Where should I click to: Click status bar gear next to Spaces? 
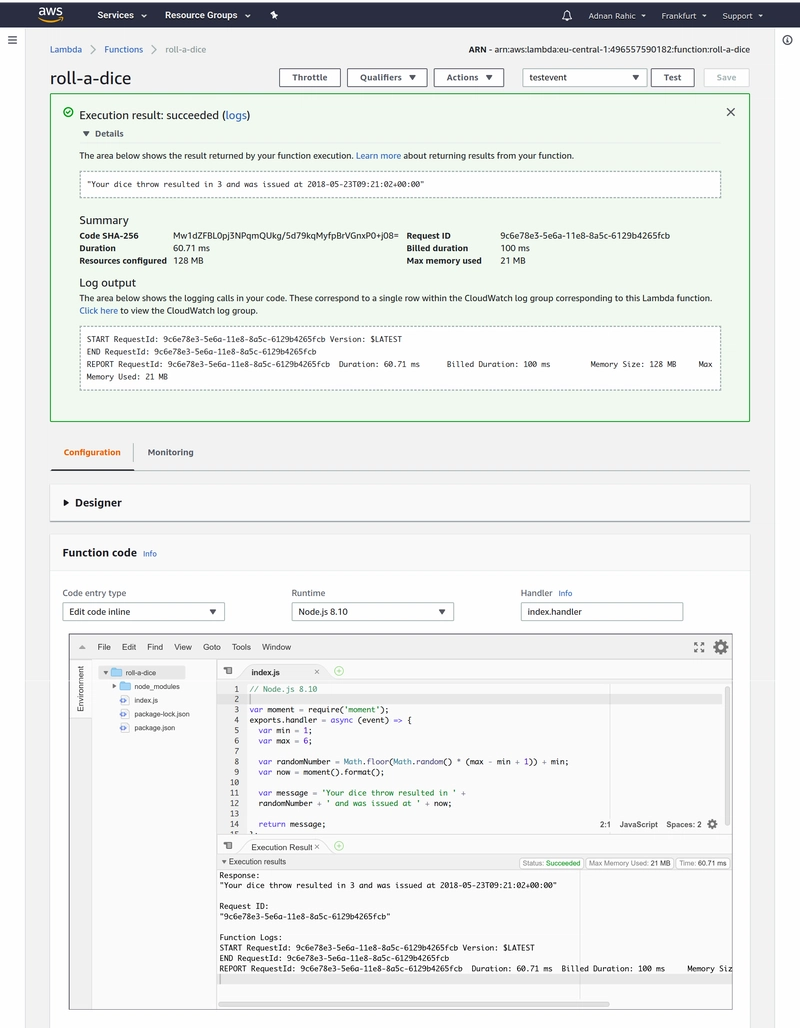(x=712, y=824)
